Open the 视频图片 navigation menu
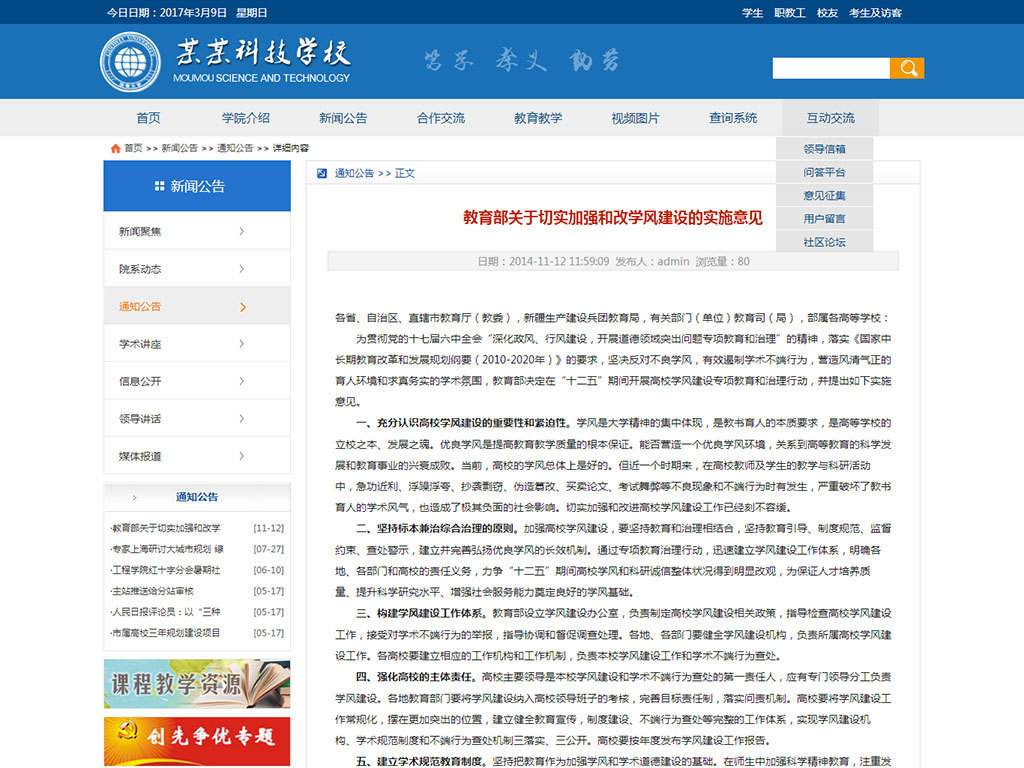Viewport: 1024px width, 768px height. click(x=635, y=118)
